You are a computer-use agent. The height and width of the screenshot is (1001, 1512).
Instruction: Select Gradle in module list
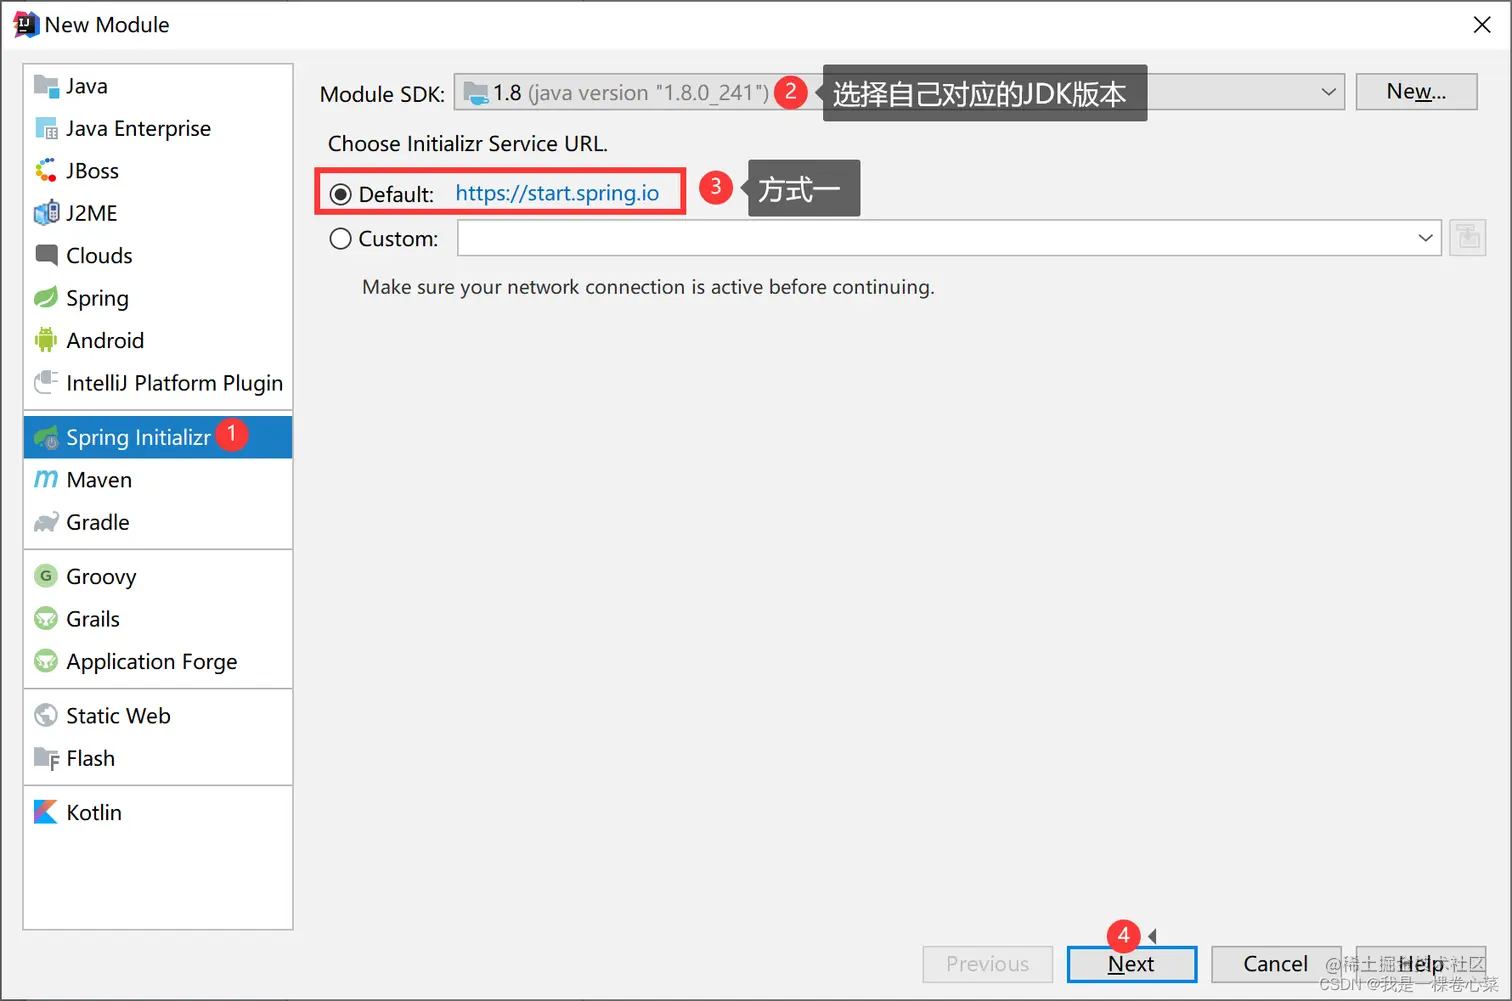pyautogui.click(x=158, y=522)
